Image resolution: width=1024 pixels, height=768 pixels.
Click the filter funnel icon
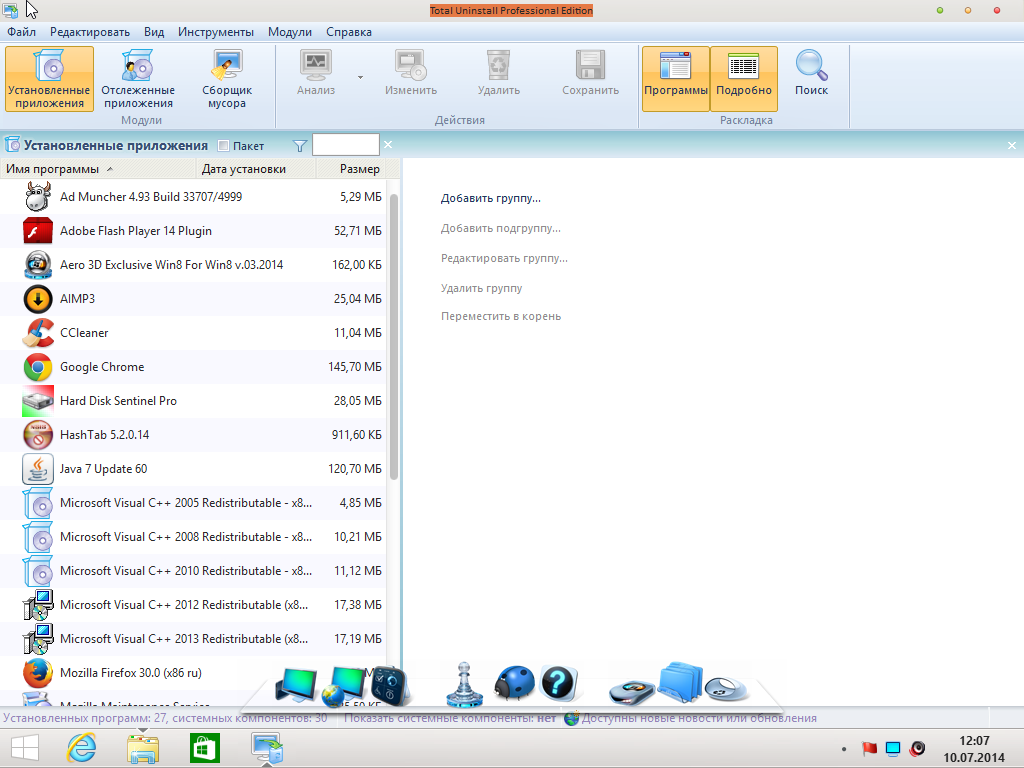tap(300, 146)
